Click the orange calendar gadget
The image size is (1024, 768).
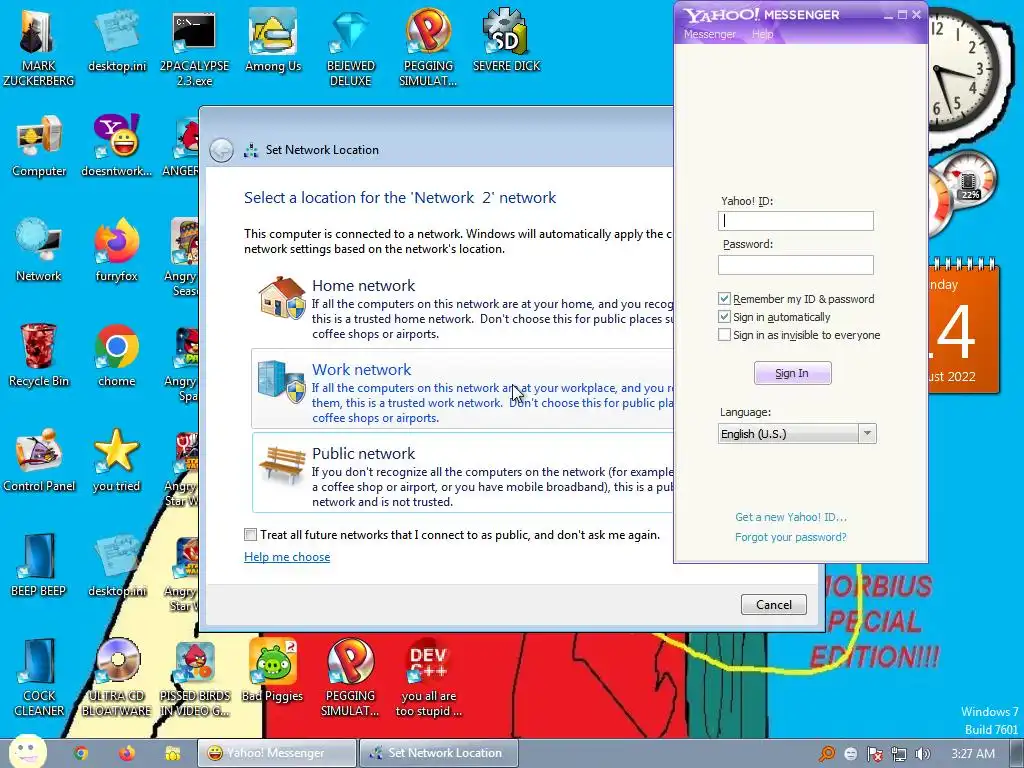pyautogui.click(x=963, y=327)
